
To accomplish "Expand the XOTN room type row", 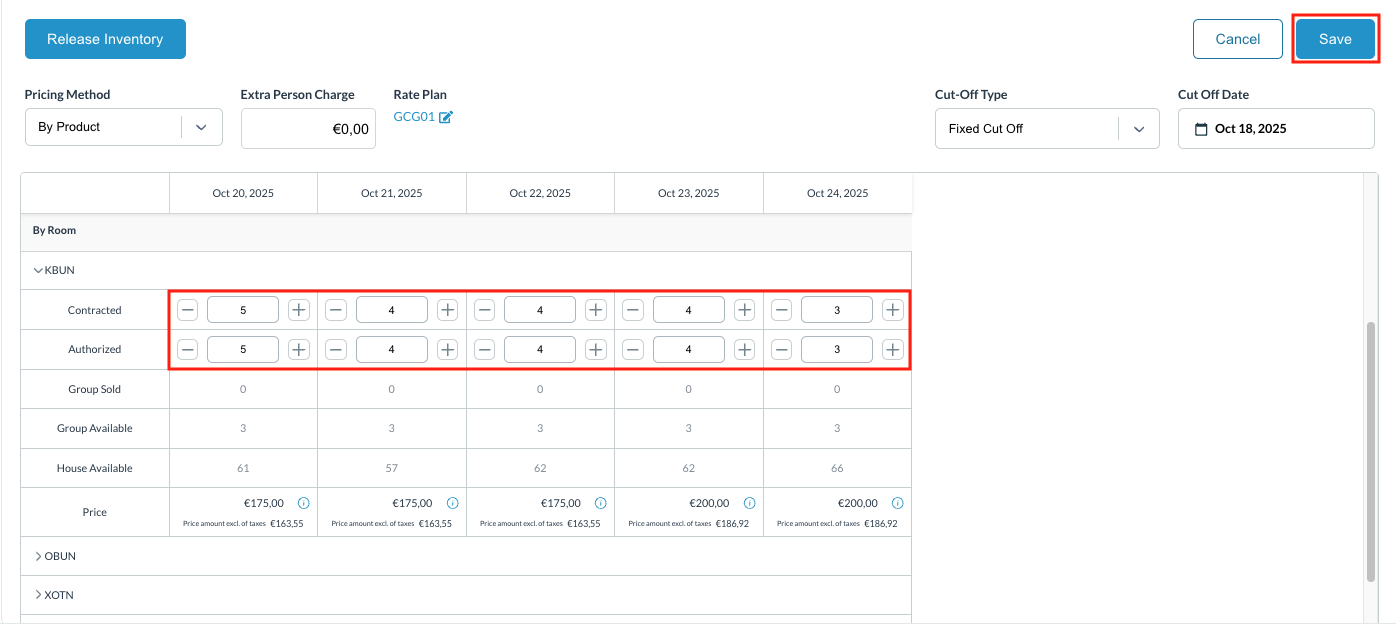I will point(39,595).
